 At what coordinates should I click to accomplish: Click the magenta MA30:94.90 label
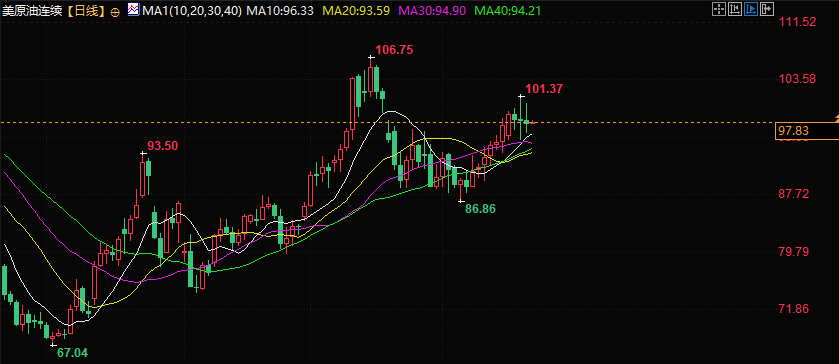click(432, 11)
